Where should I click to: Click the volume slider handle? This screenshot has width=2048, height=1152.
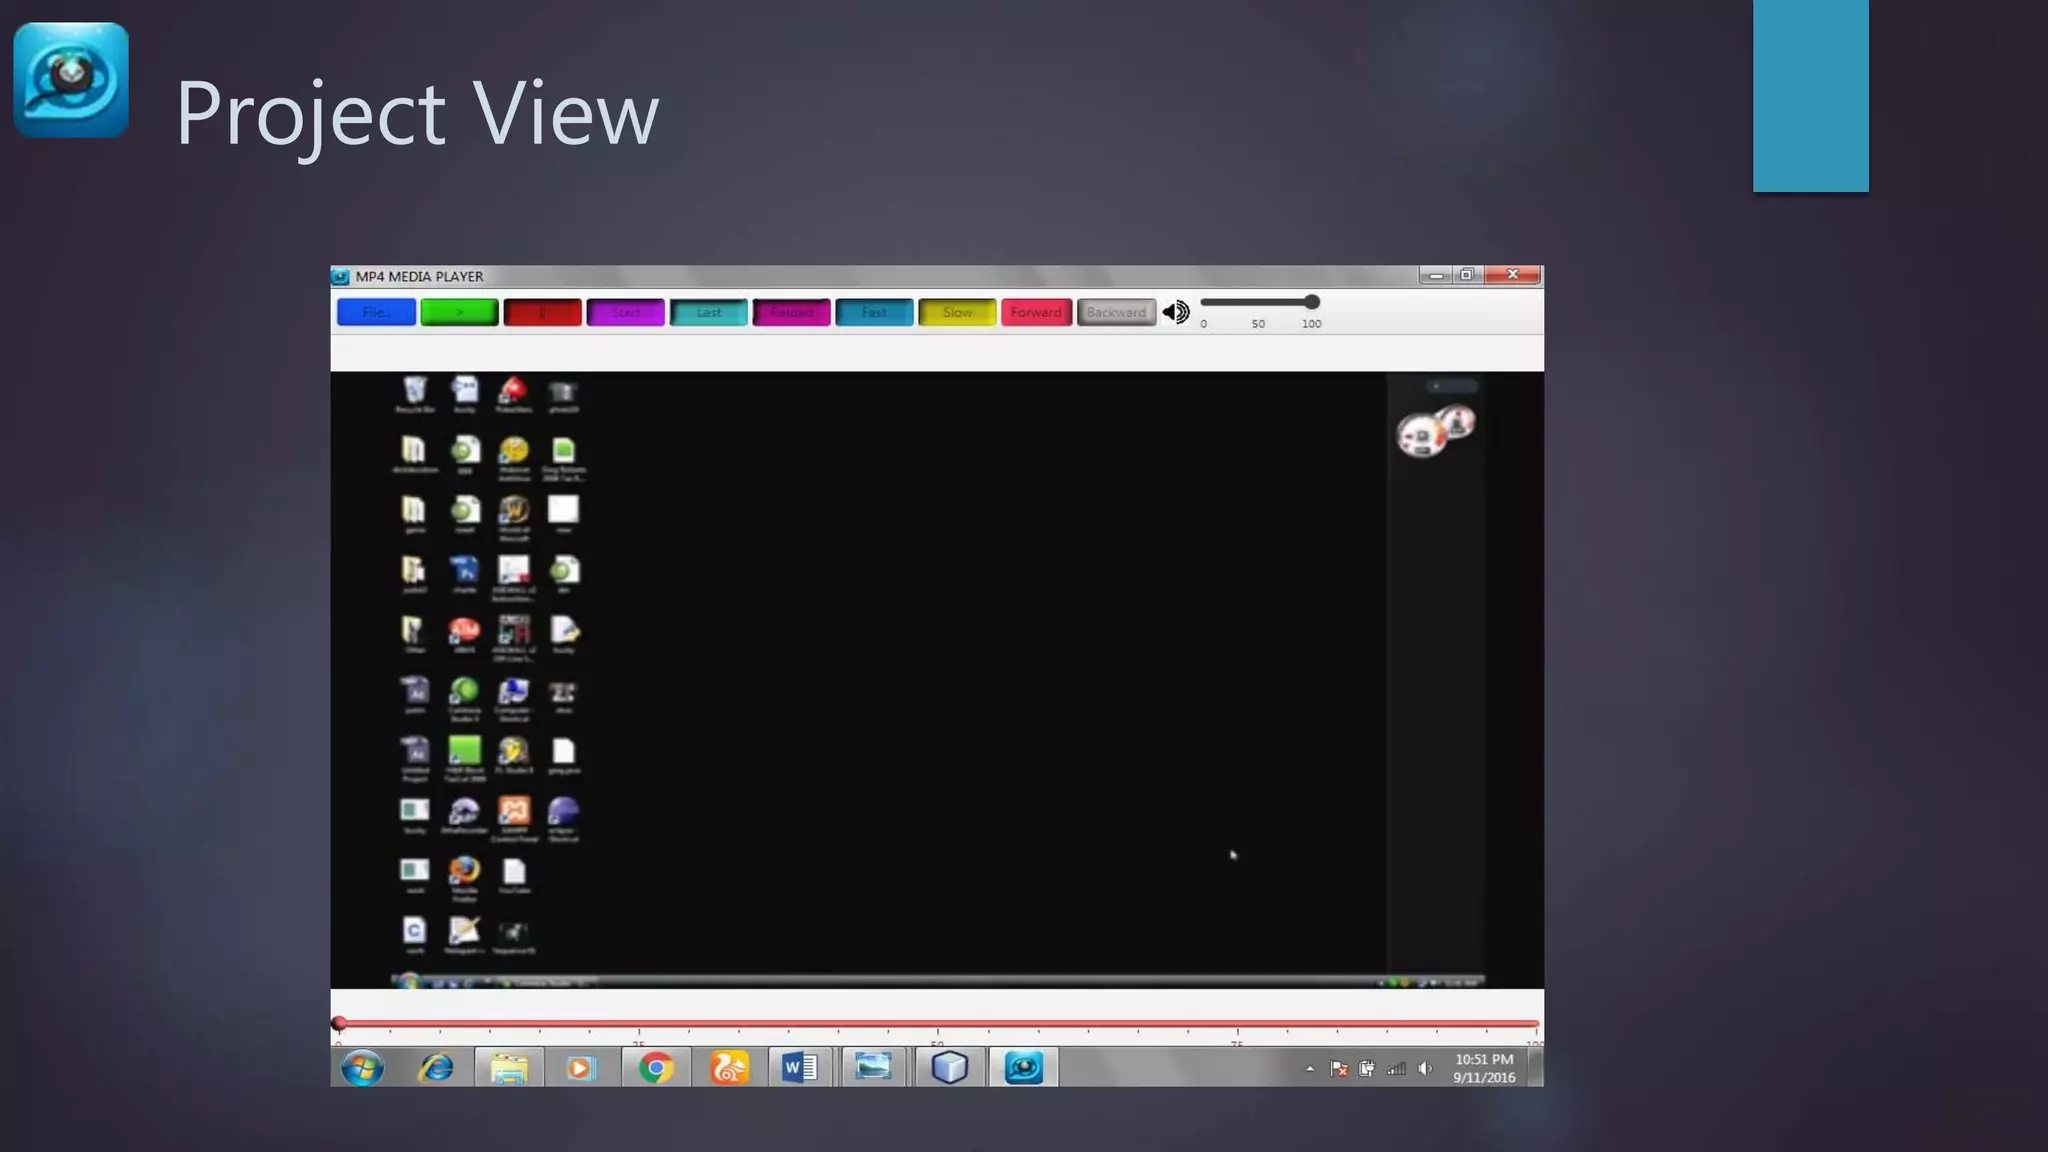pyautogui.click(x=1311, y=302)
